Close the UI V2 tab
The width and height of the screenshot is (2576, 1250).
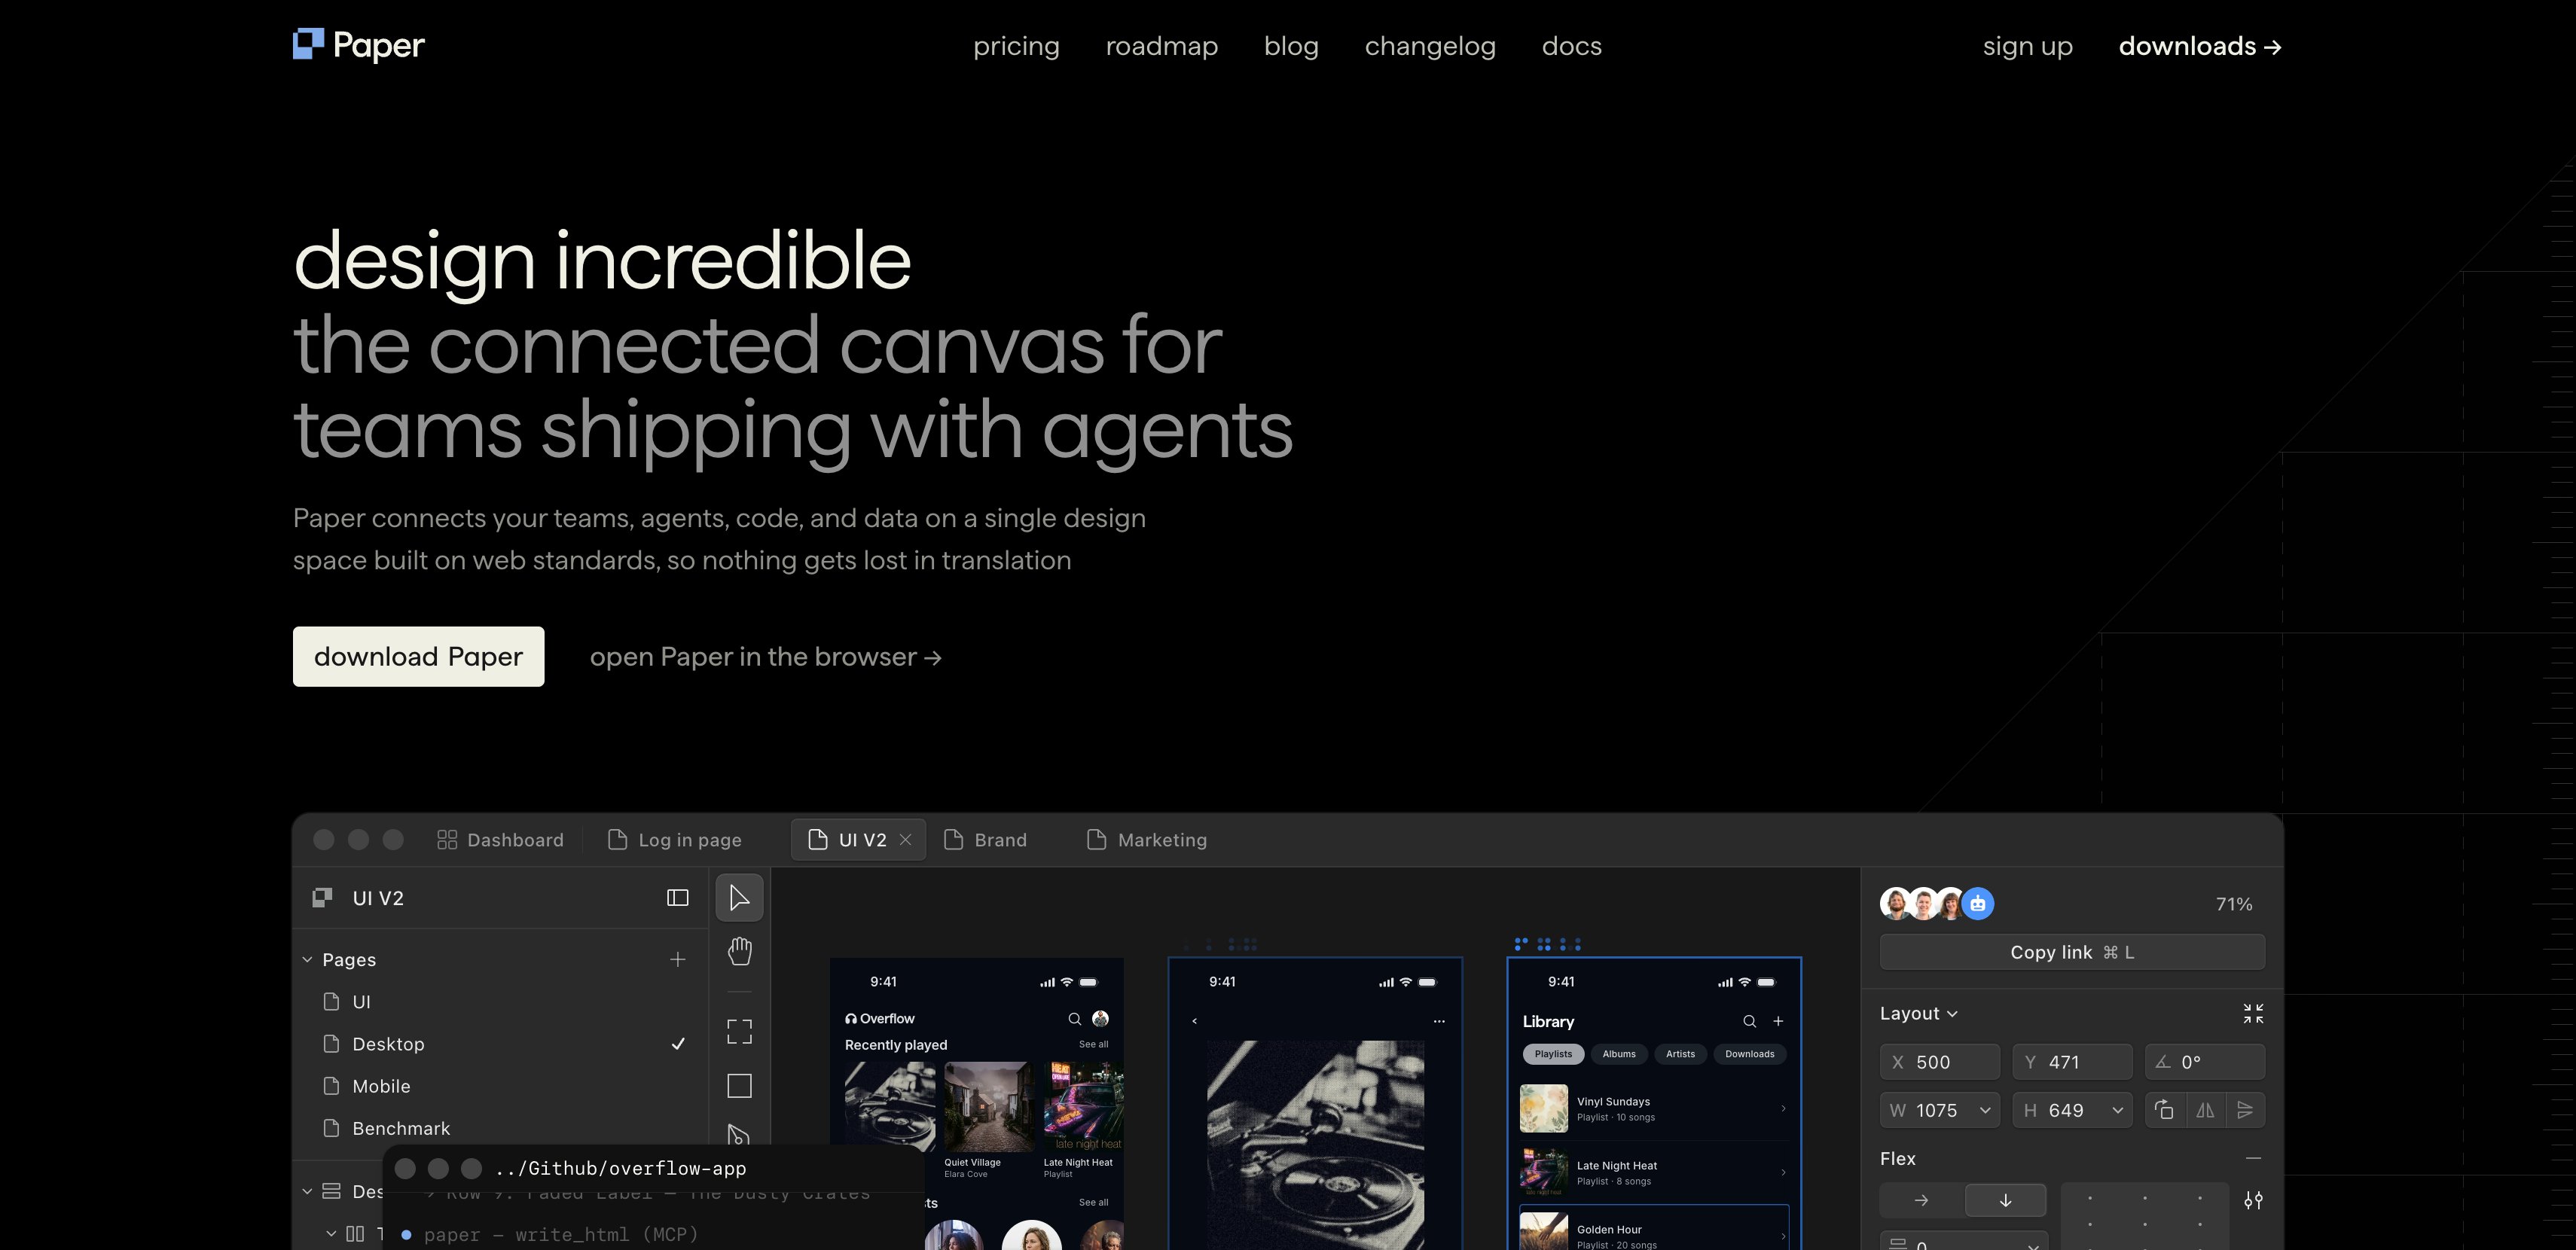[905, 840]
